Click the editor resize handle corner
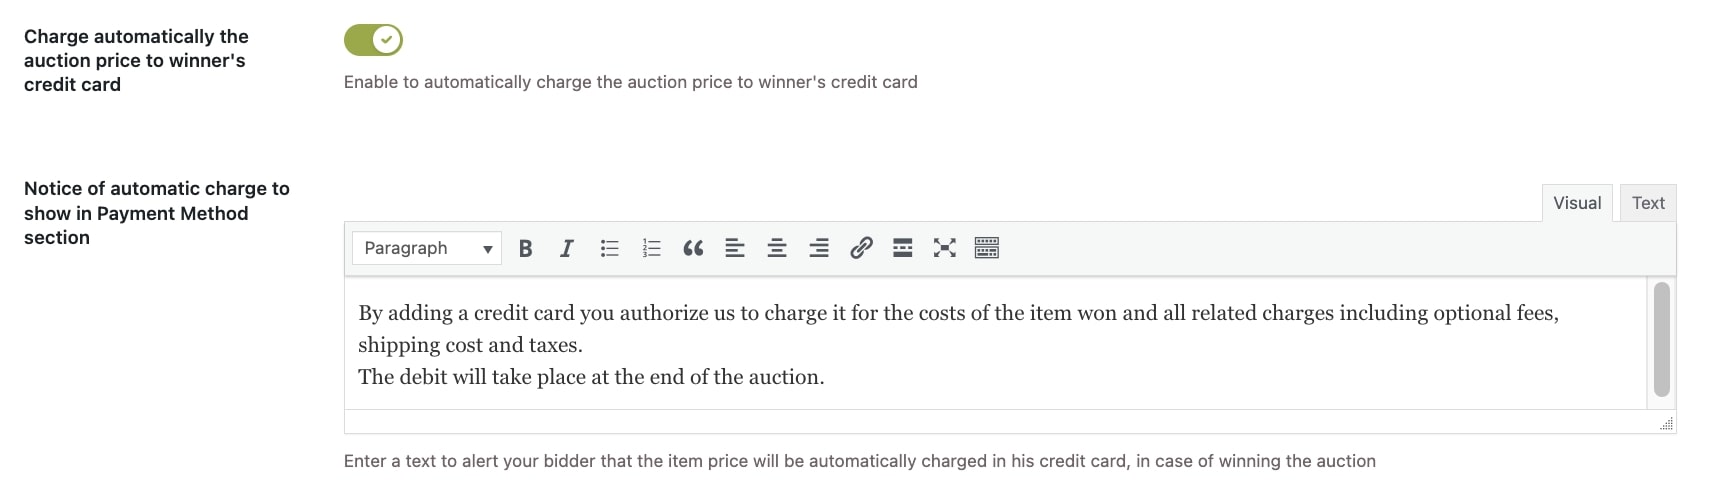1722x498 pixels. pos(1666,424)
